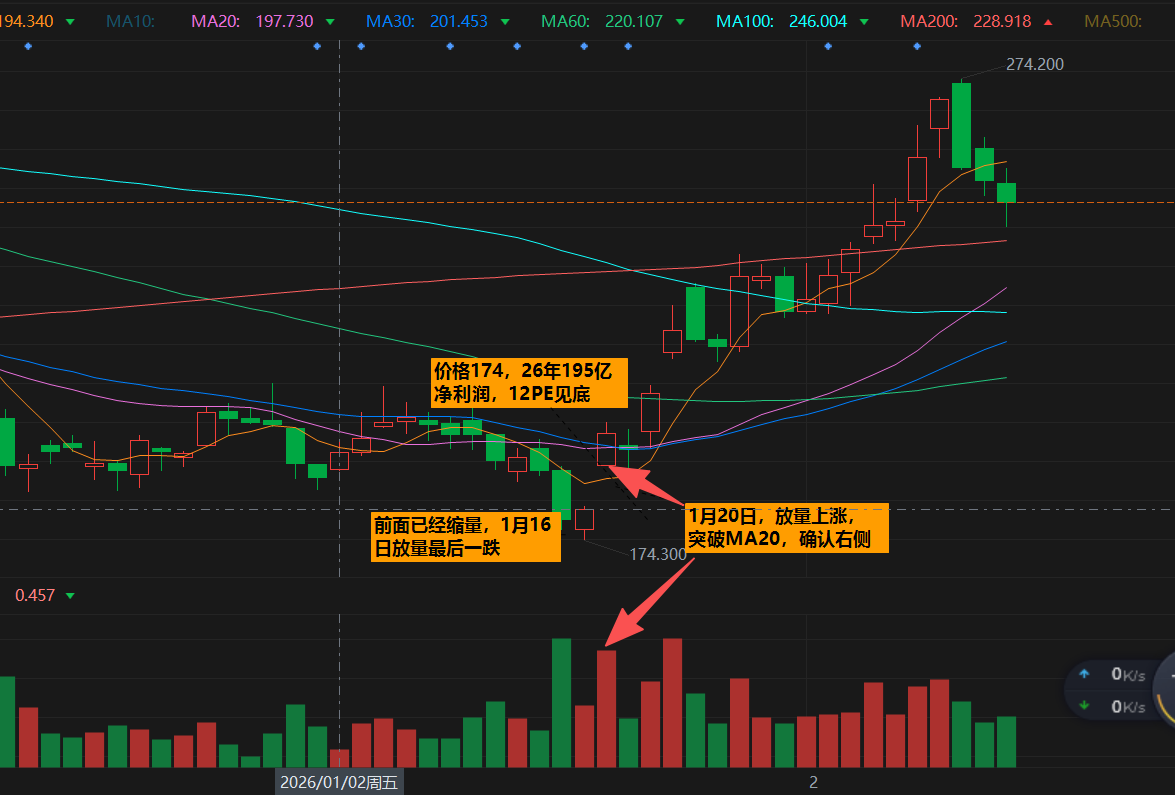This screenshot has width=1175, height=795.
Task: Click the 228.918 MA200 value
Action: point(1003,22)
